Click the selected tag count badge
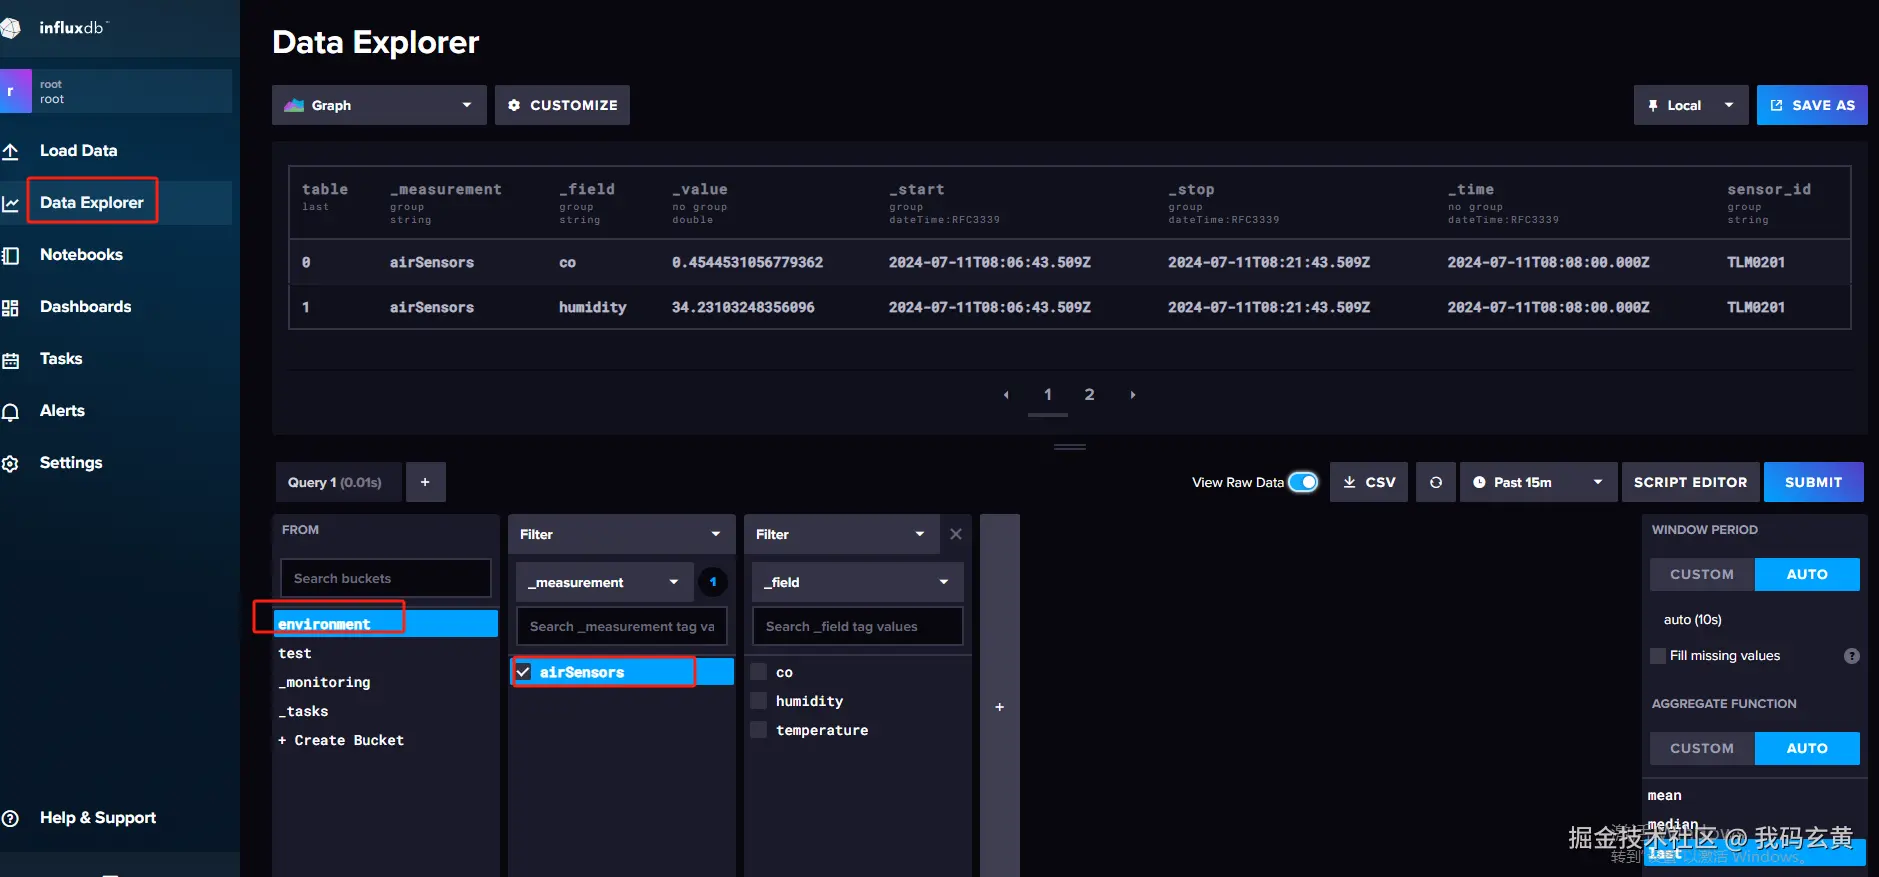 point(713,582)
